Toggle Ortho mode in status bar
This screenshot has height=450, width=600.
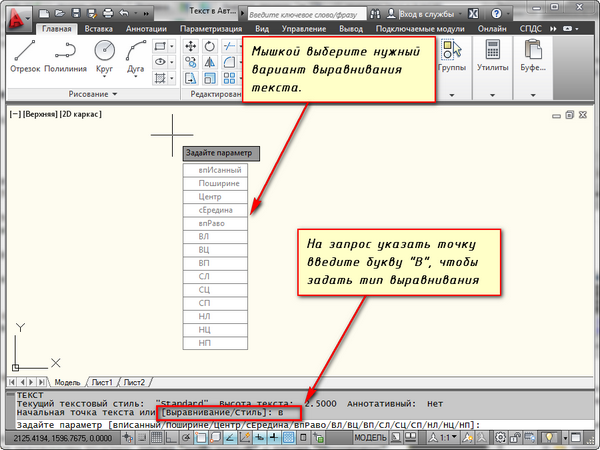[171, 437]
